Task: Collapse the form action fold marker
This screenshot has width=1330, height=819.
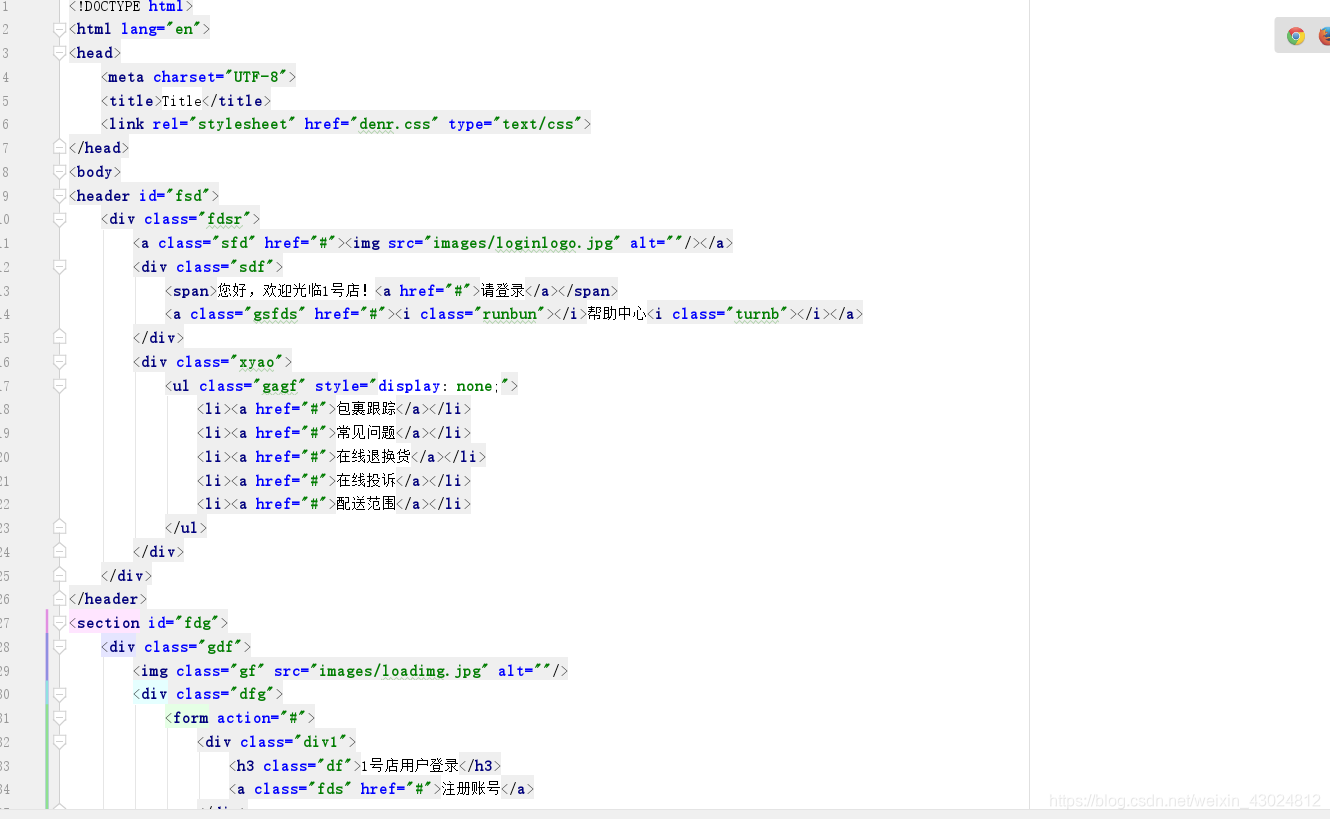Action: click(x=60, y=718)
